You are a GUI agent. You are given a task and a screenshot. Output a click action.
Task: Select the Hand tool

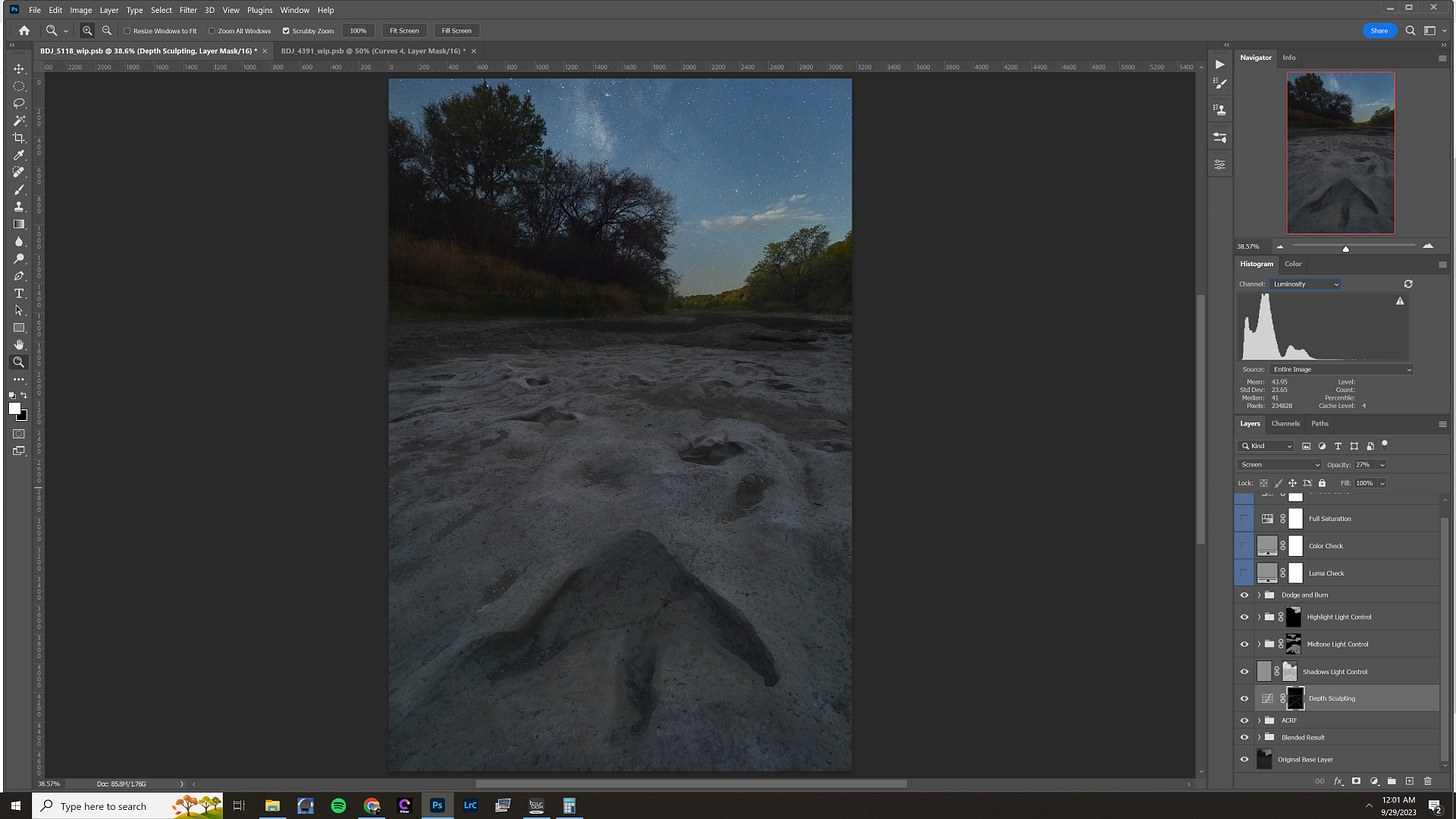click(x=19, y=345)
